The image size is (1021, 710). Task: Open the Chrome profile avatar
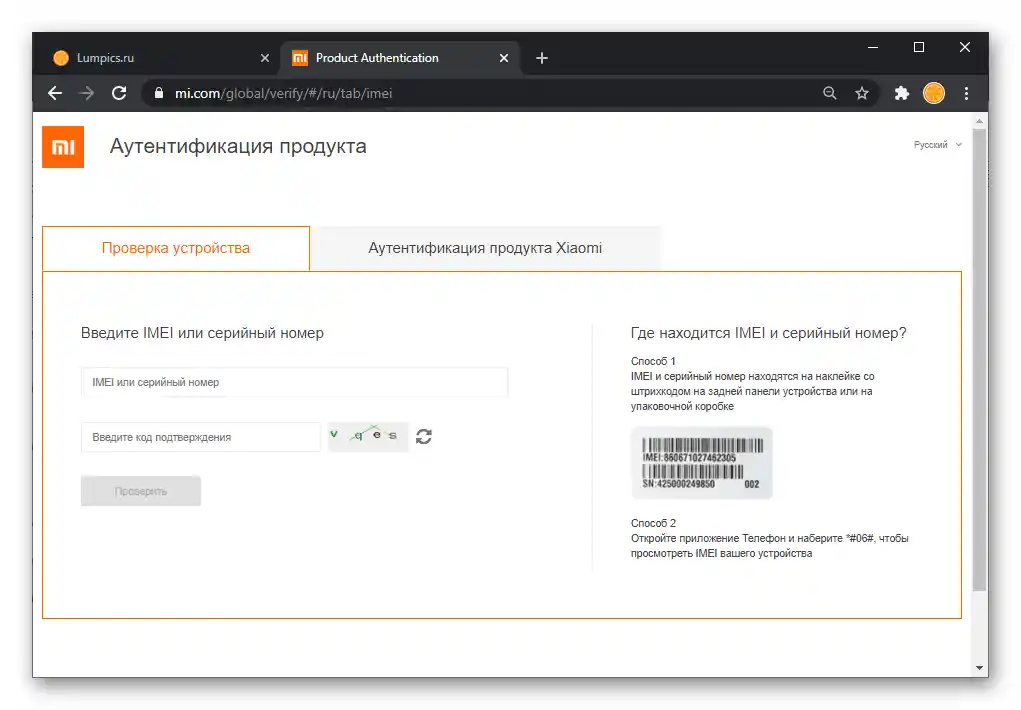click(x=934, y=93)
